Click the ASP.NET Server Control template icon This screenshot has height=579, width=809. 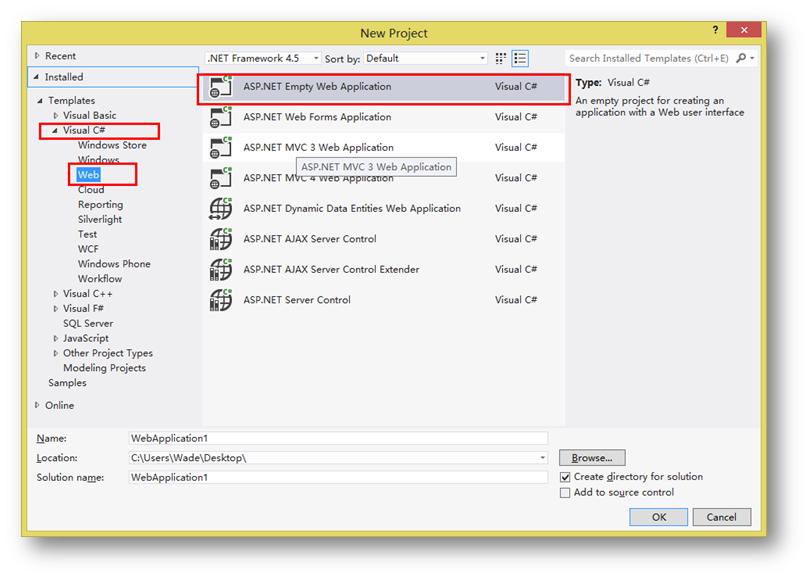[x=220, y=300]
